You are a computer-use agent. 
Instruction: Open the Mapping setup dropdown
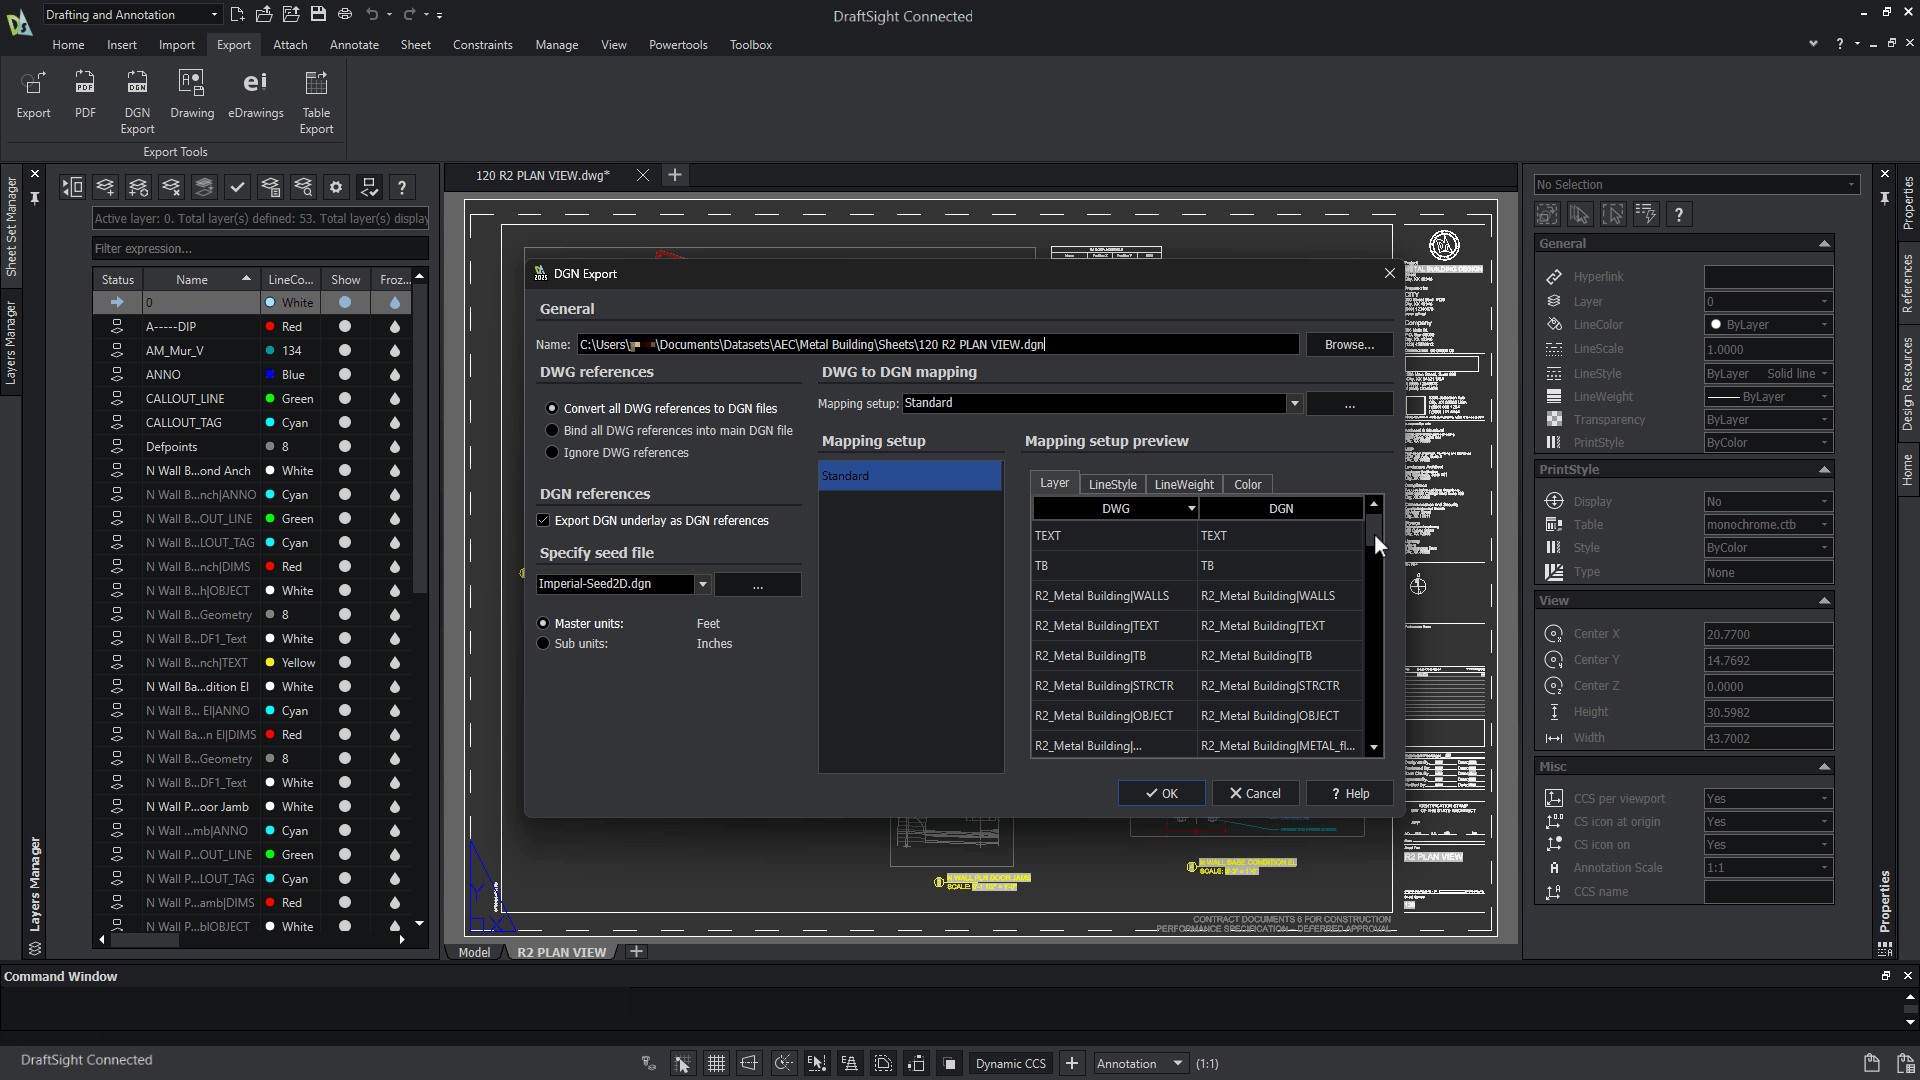(x=1294, y=403)
